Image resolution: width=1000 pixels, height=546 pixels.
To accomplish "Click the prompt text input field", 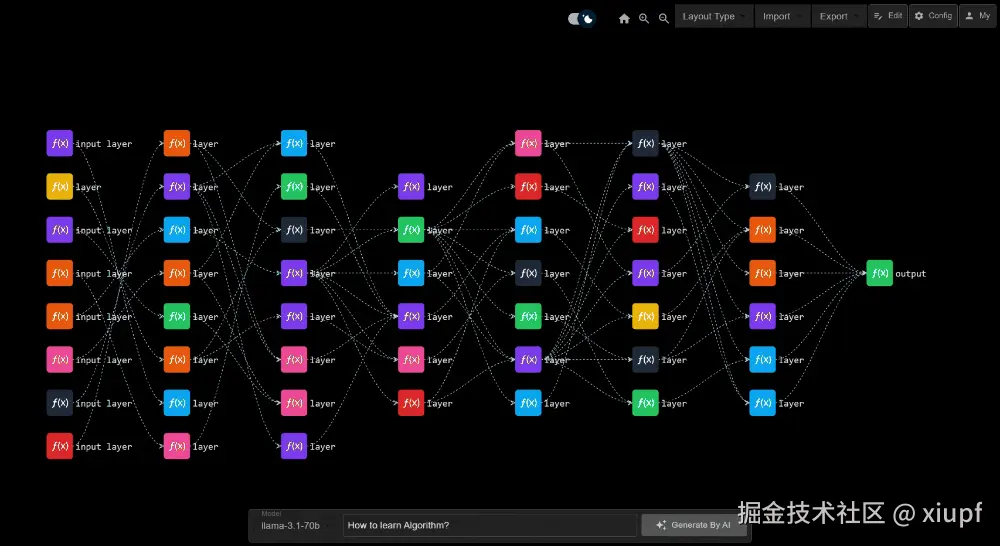I will [x=490, y=525].
